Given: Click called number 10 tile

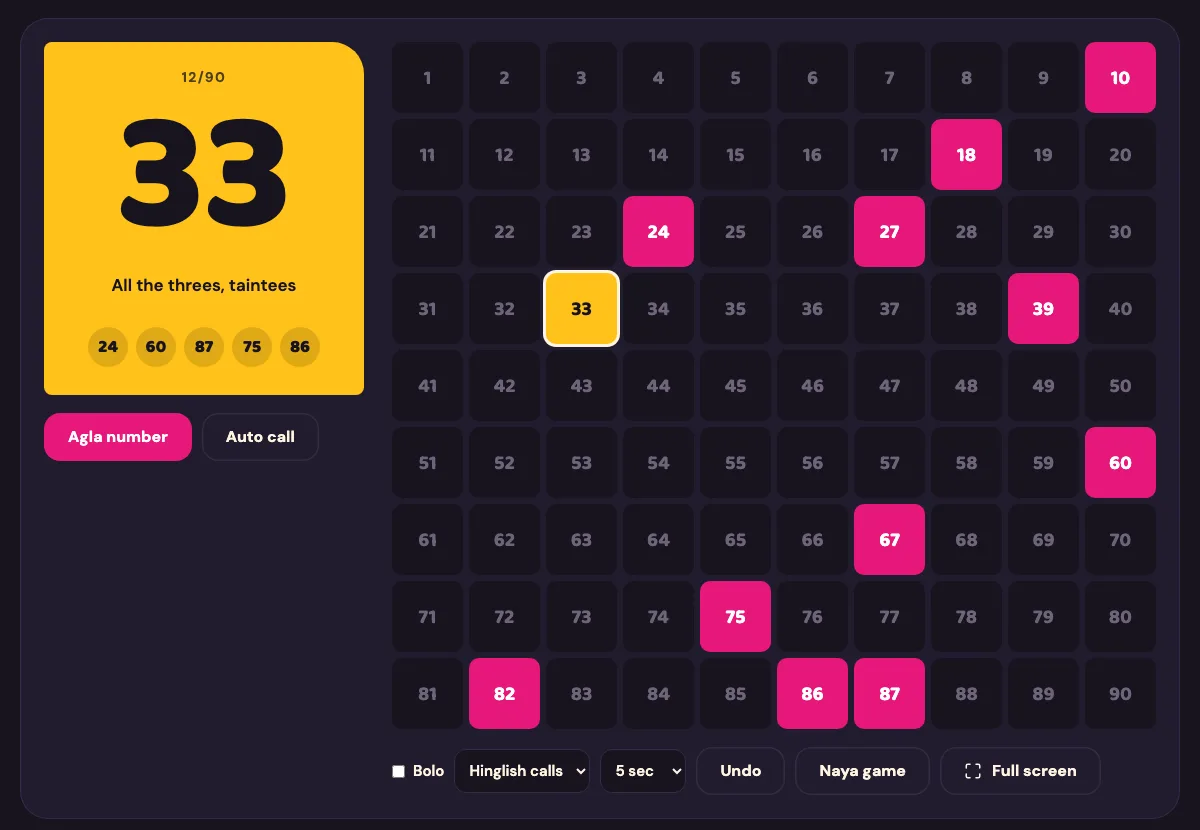Looking at the screenshot, I should pos(1120,78).
